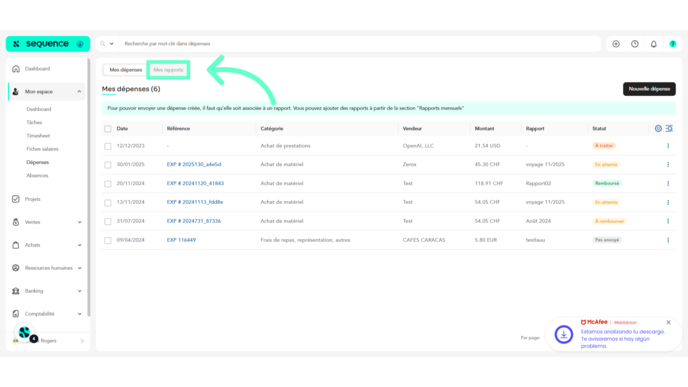
Task: Open the main Dashboard in sidebar
Action: [x=37, y=69]
